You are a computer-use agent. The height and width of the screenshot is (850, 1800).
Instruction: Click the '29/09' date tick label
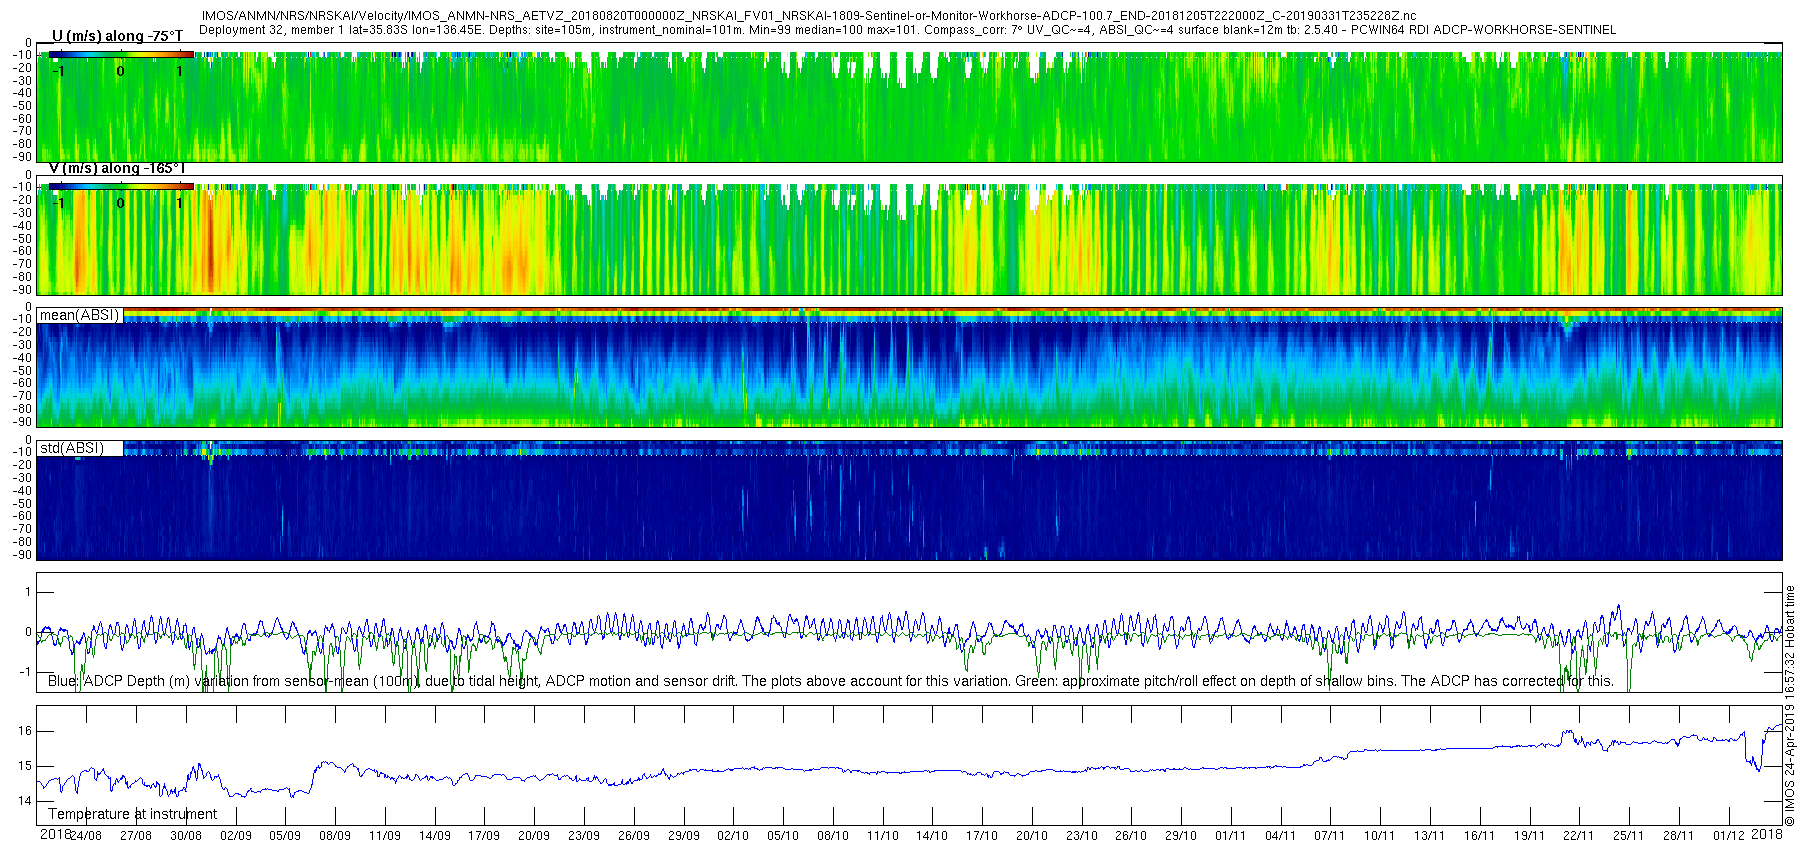coord(684,836)
